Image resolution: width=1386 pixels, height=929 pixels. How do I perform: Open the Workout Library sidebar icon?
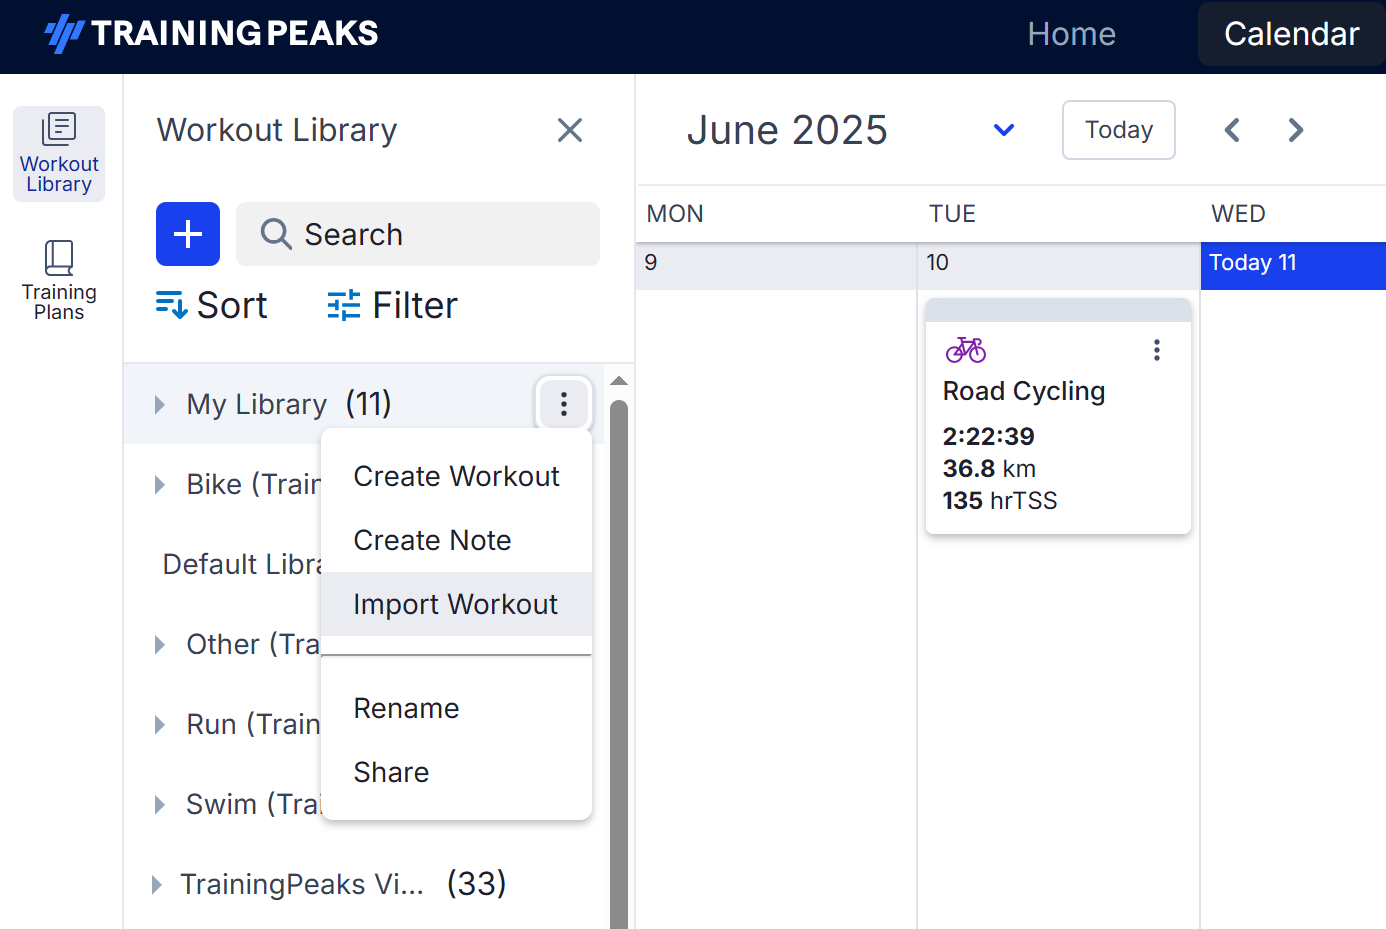pos(59,154)
